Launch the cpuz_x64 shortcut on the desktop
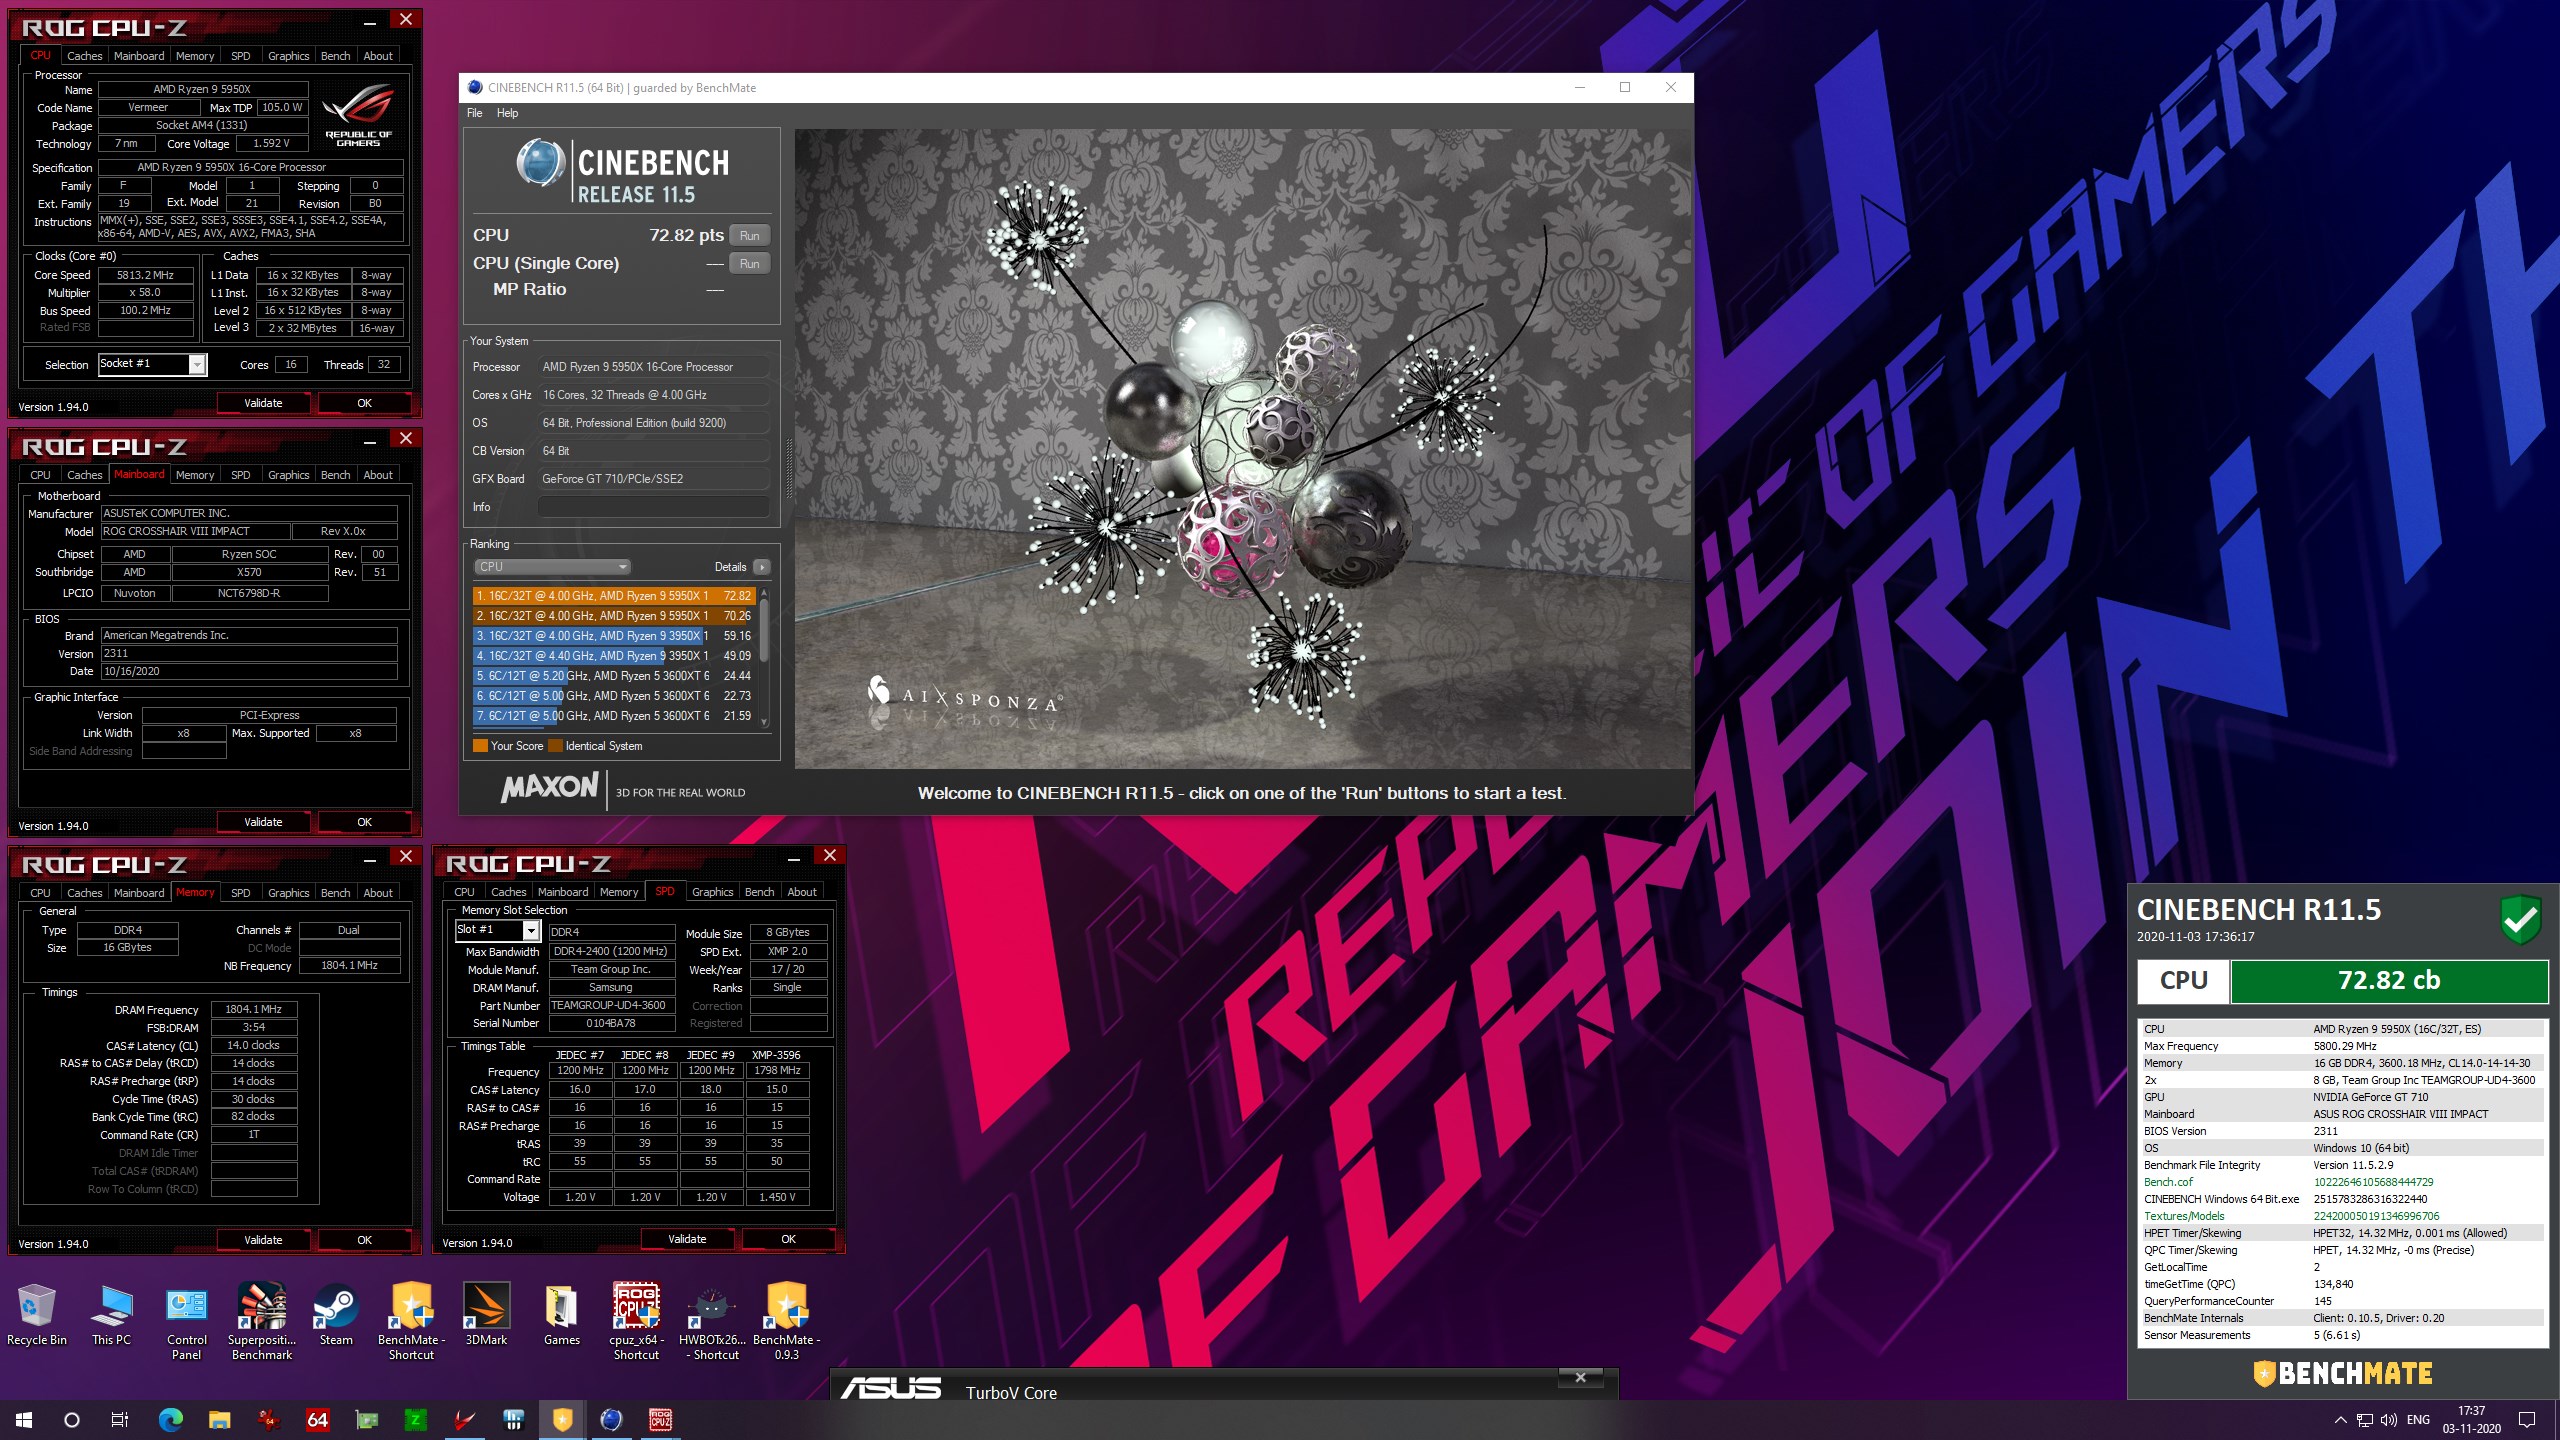2560x1440 pixels. tap(636, 1322)
